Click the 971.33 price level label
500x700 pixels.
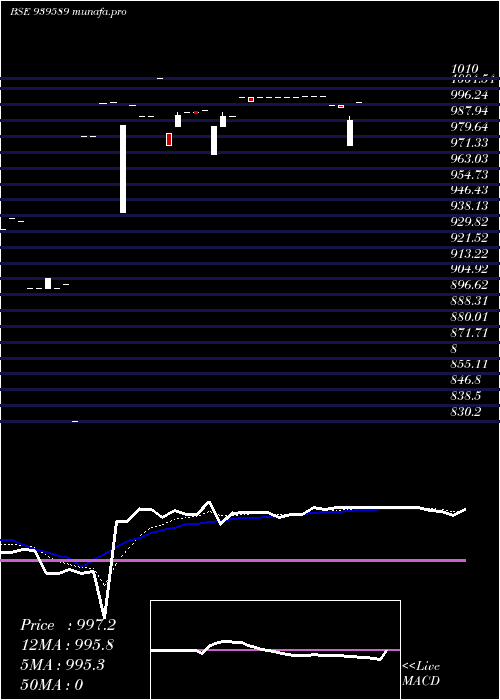469,143
